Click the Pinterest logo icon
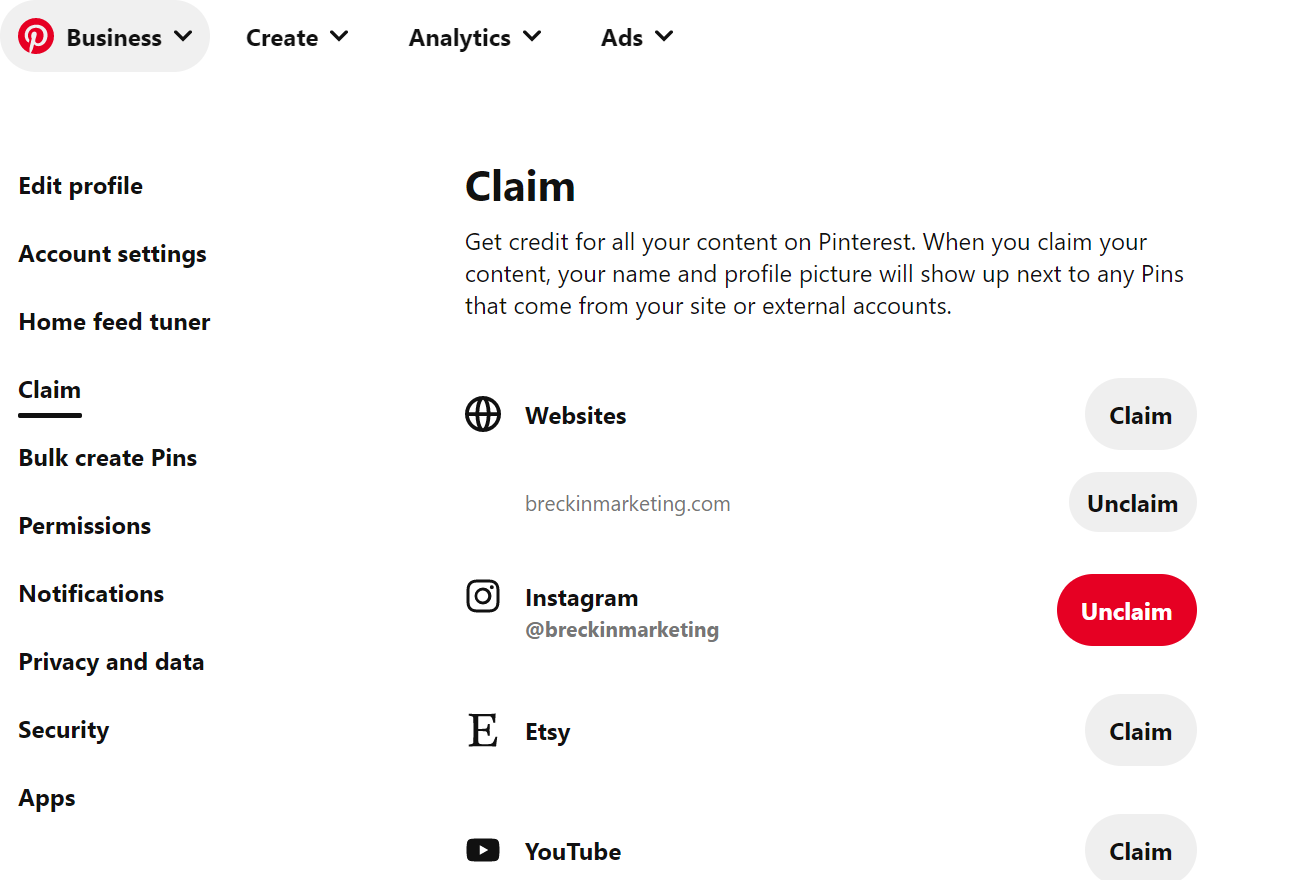This screenshot has height=880, width=1308. pyautogui.click(x=36, y=37)
